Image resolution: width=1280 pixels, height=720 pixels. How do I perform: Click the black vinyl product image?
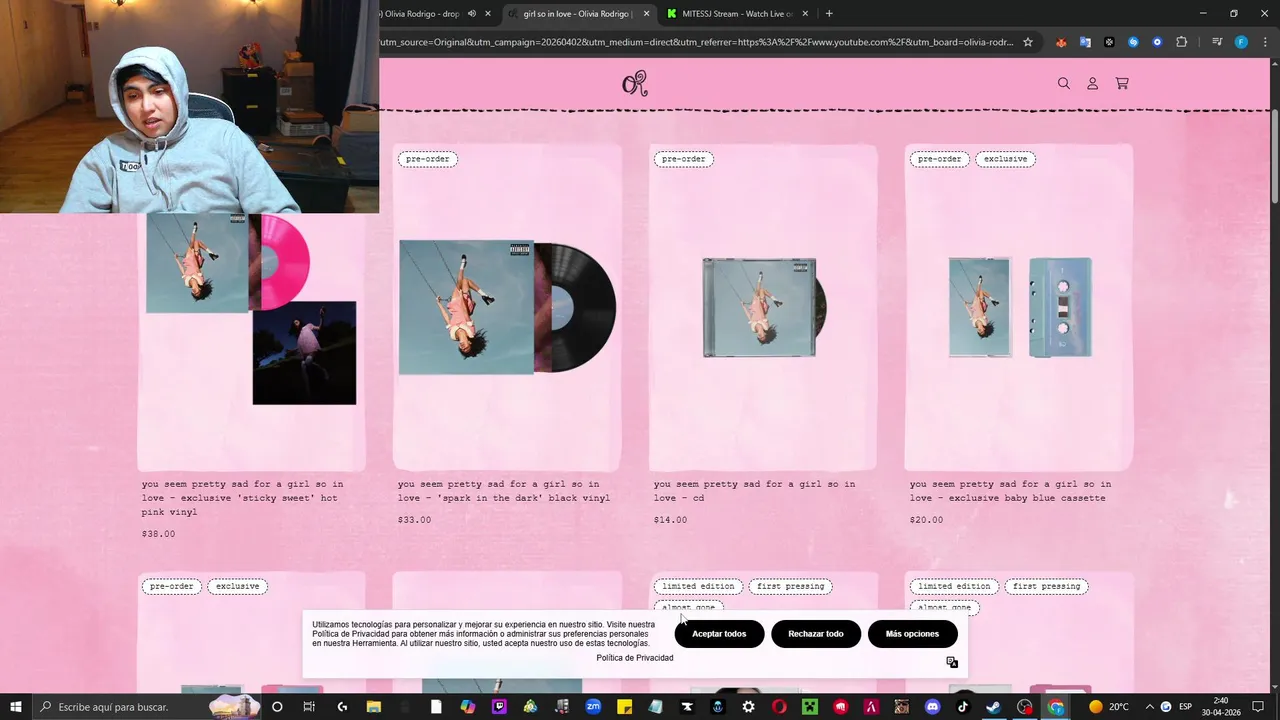(507, 307)
